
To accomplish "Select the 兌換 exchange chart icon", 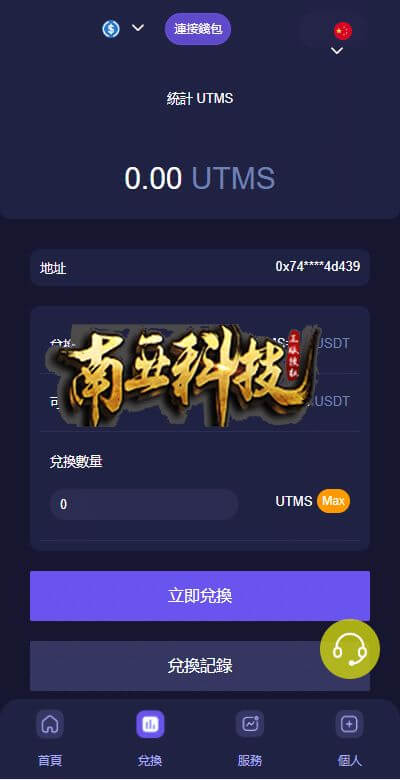I will coord(150,724).
